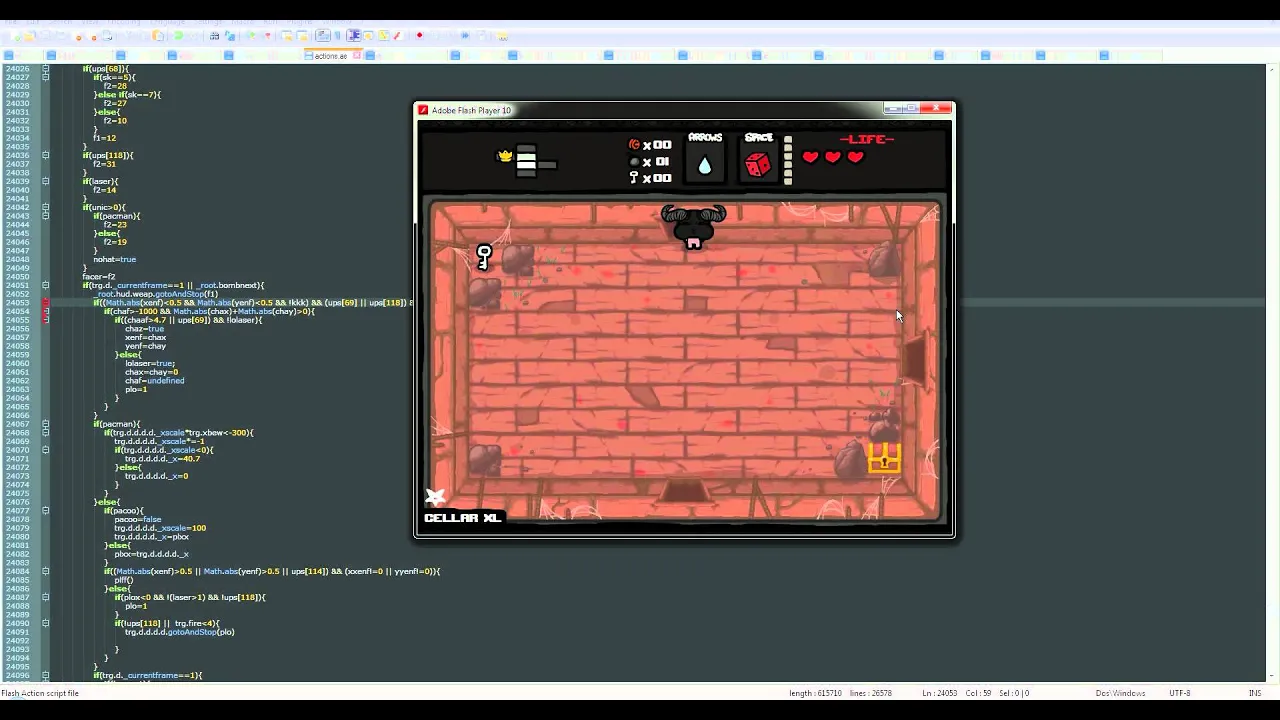Collapse the fold at line 24042

[x=45, y=207]
